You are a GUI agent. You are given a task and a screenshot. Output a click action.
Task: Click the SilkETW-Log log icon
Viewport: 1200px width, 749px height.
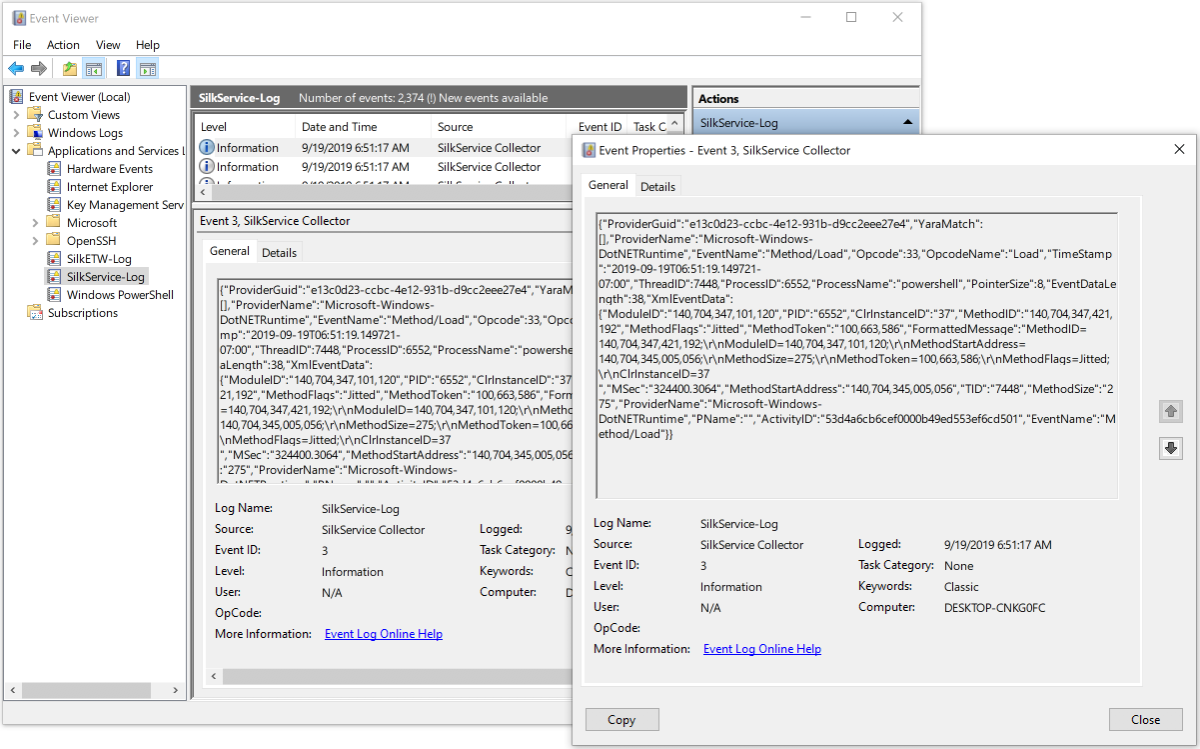coord(55,259)
